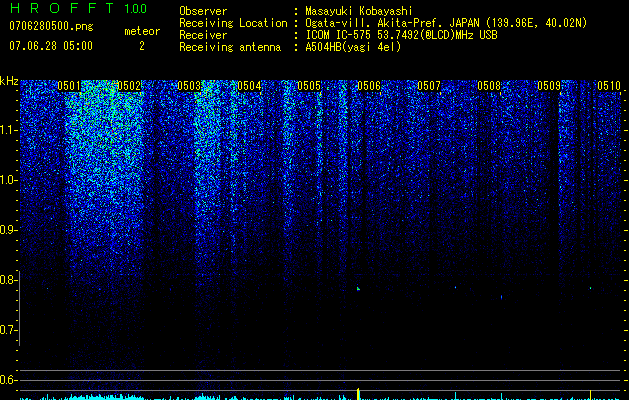Select the ICOM IC-575 receiver text
The image size is (629, 400).
[401, 35]
